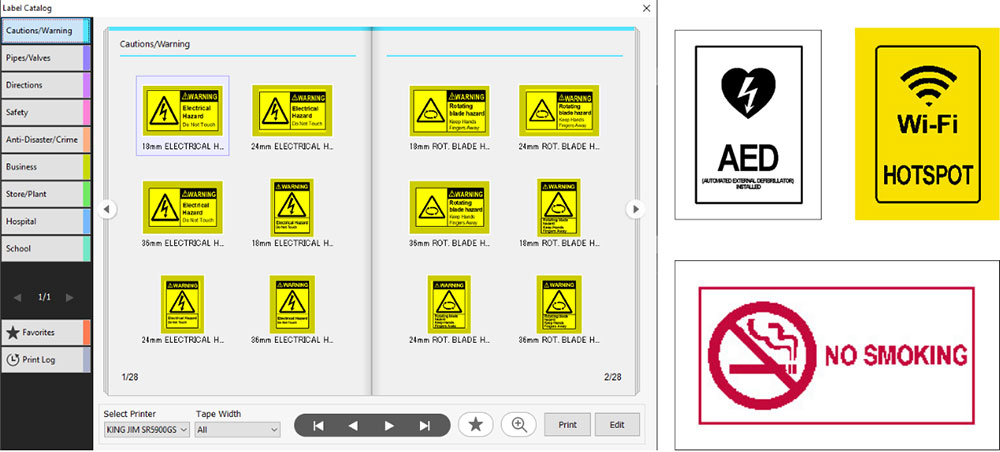Select the Anti-Disaster/Crime category

(46, 139)
